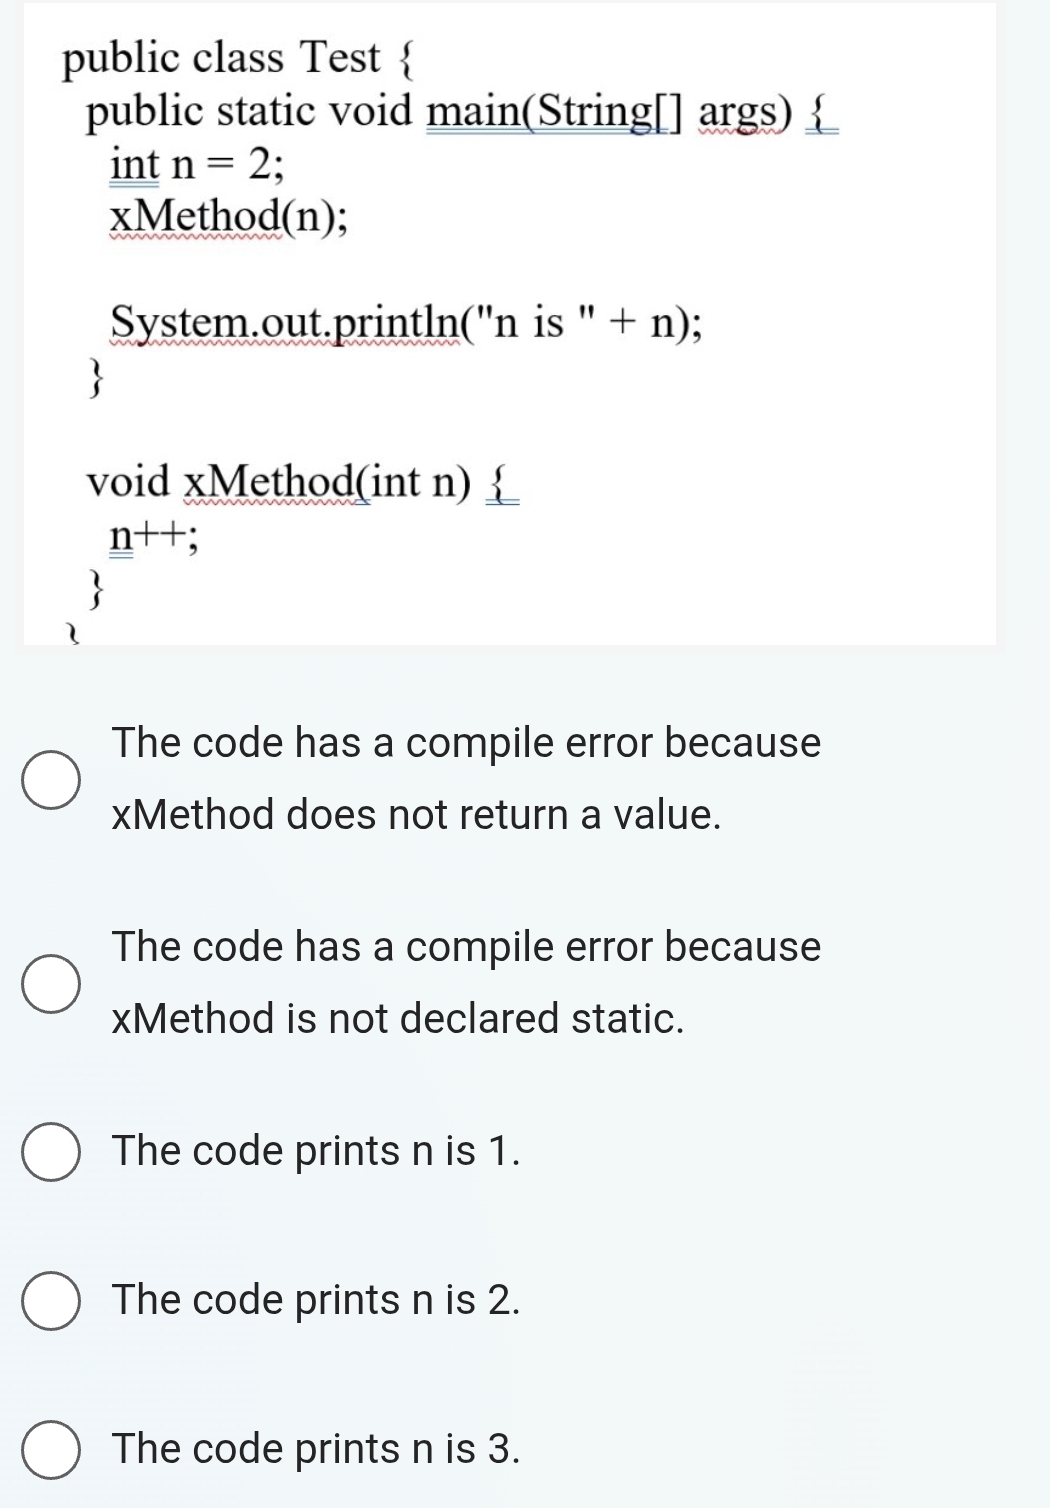Click the System.out.println code line

coord(405,323)
